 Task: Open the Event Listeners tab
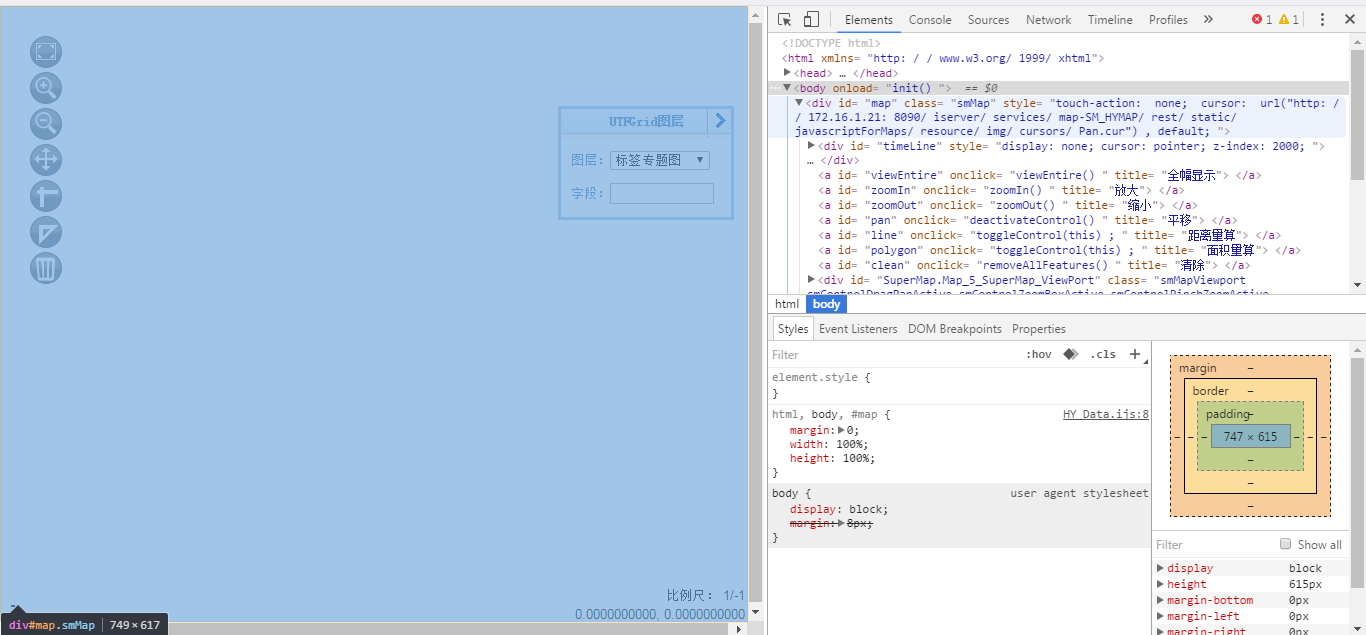point(858,329)
